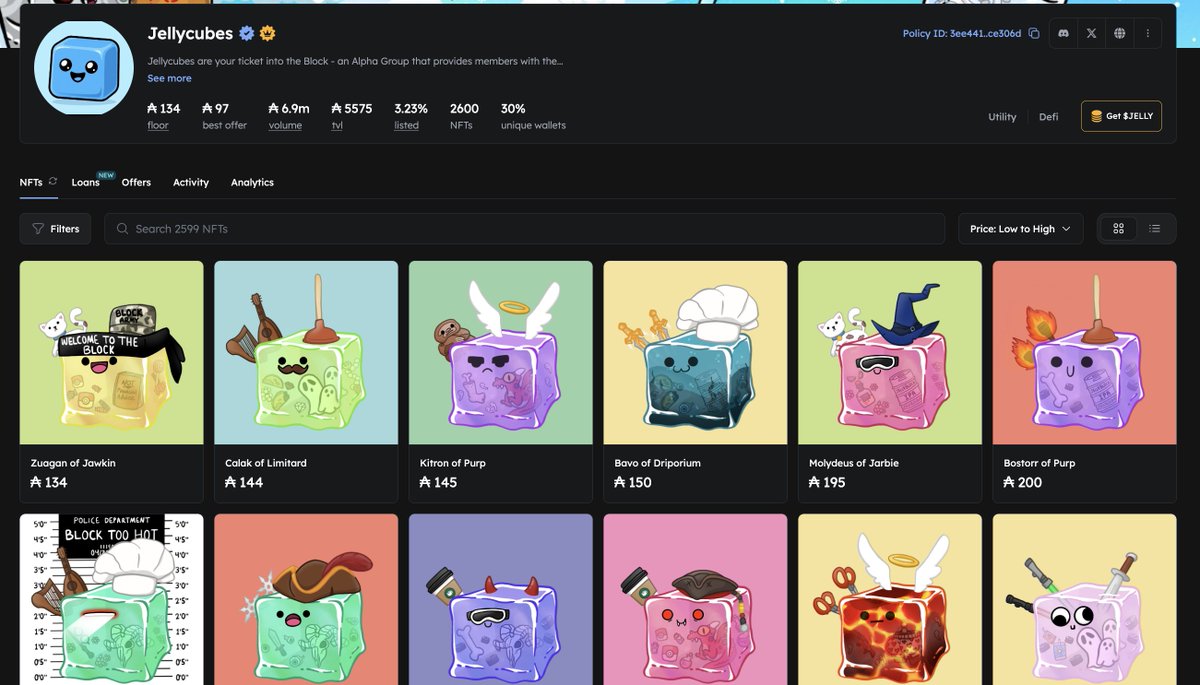Open the Molydeus of Jarbie NFT image
Image resolution: width=1200 pixels, height=685 pixels.
click(889, 353)
